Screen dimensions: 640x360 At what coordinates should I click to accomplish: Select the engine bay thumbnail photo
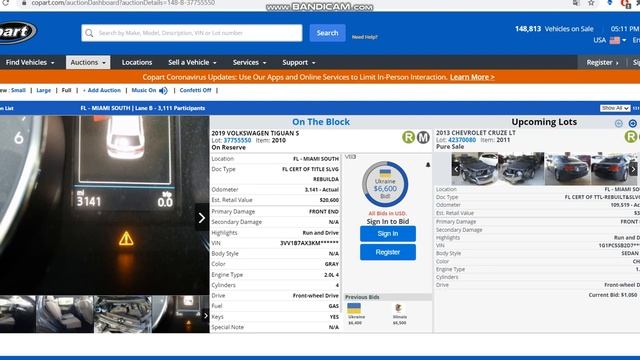tap(122, 314)
